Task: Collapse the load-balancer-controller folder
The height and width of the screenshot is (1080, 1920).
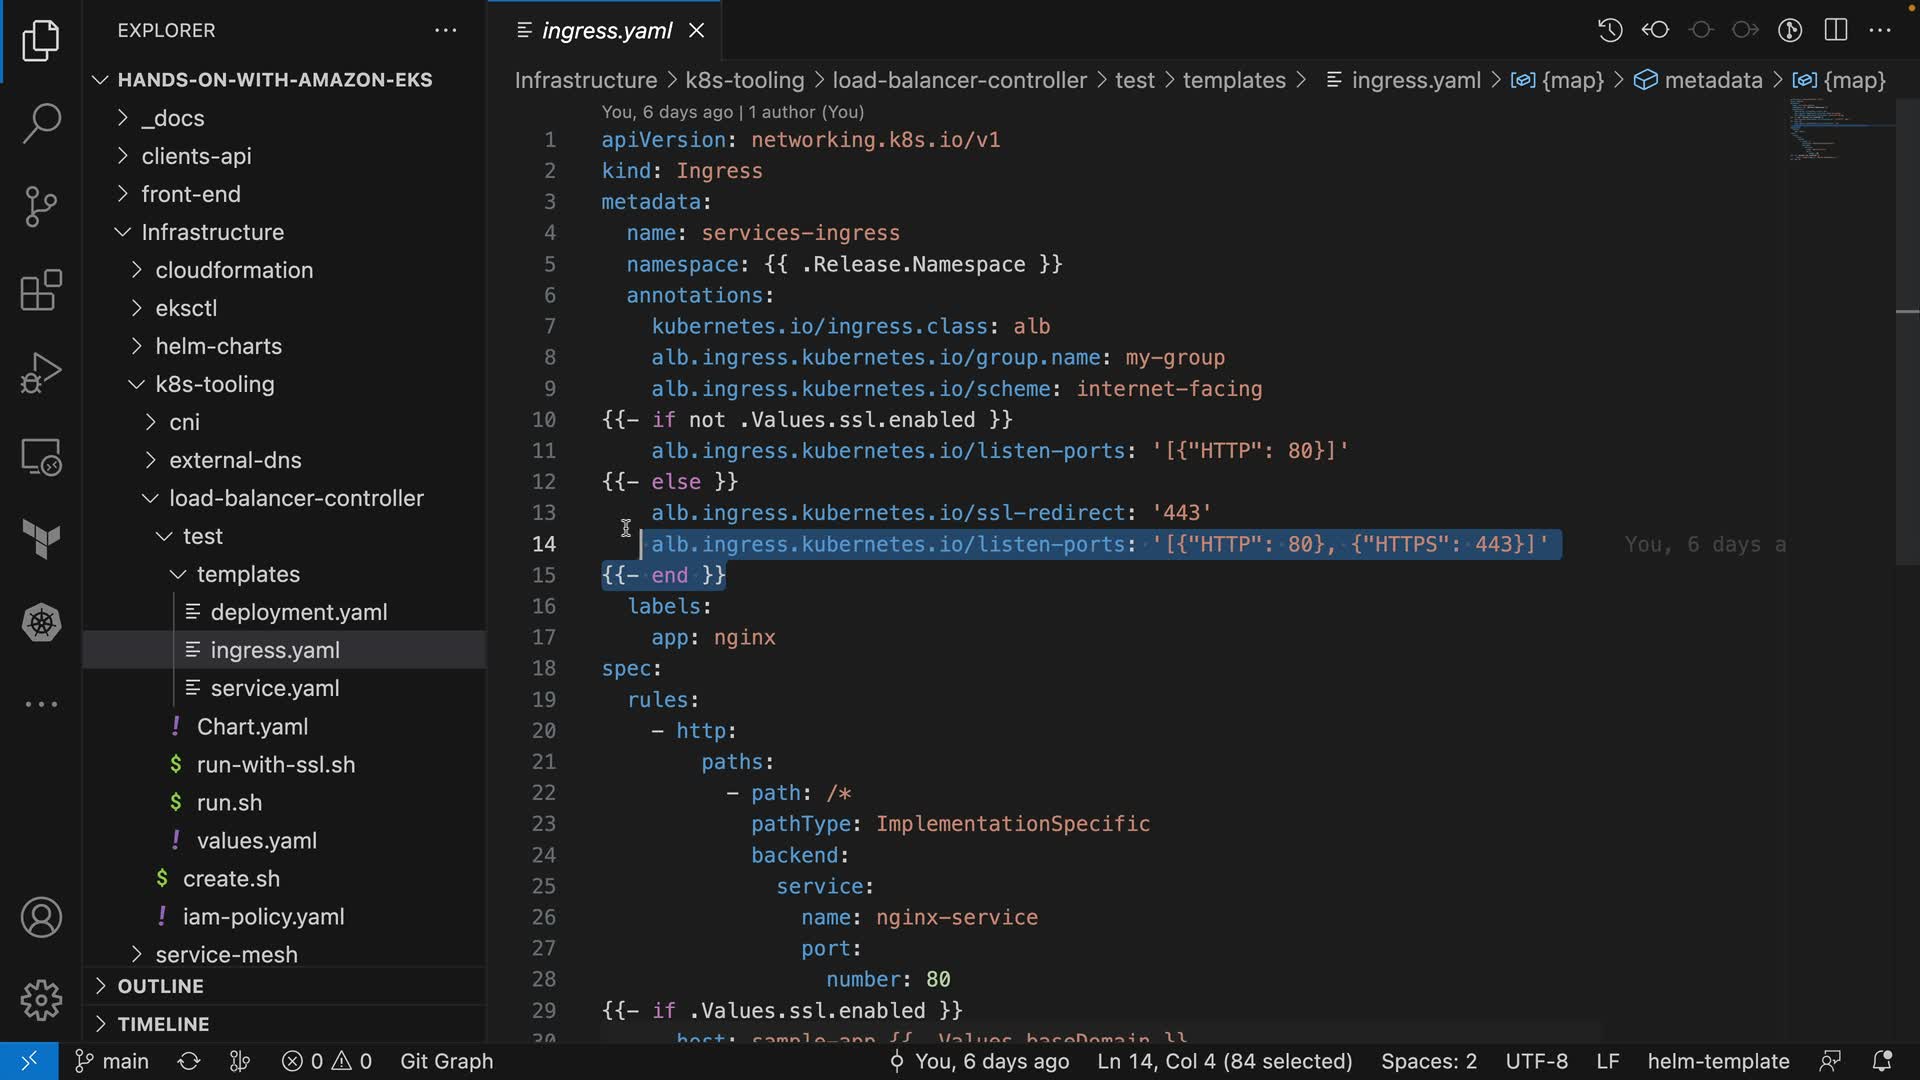Action: [x=296, y=498]
